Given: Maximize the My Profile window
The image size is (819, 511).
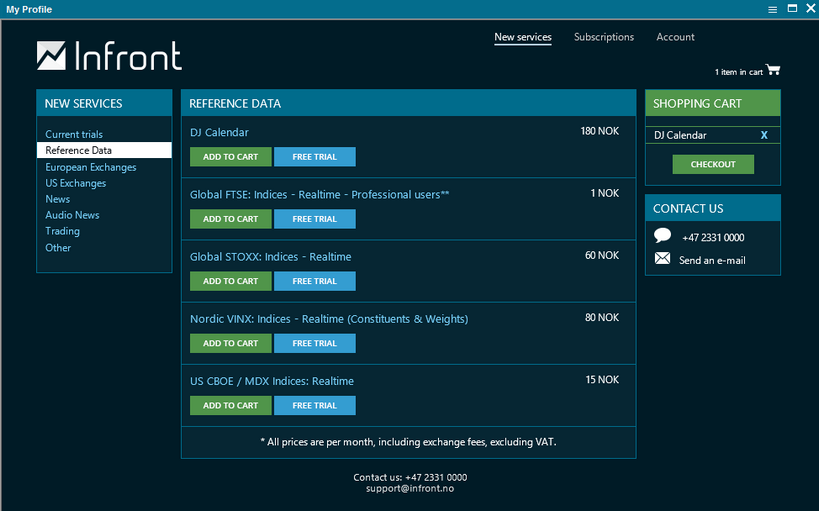Looking at the screenshot, I should (792, 8).
